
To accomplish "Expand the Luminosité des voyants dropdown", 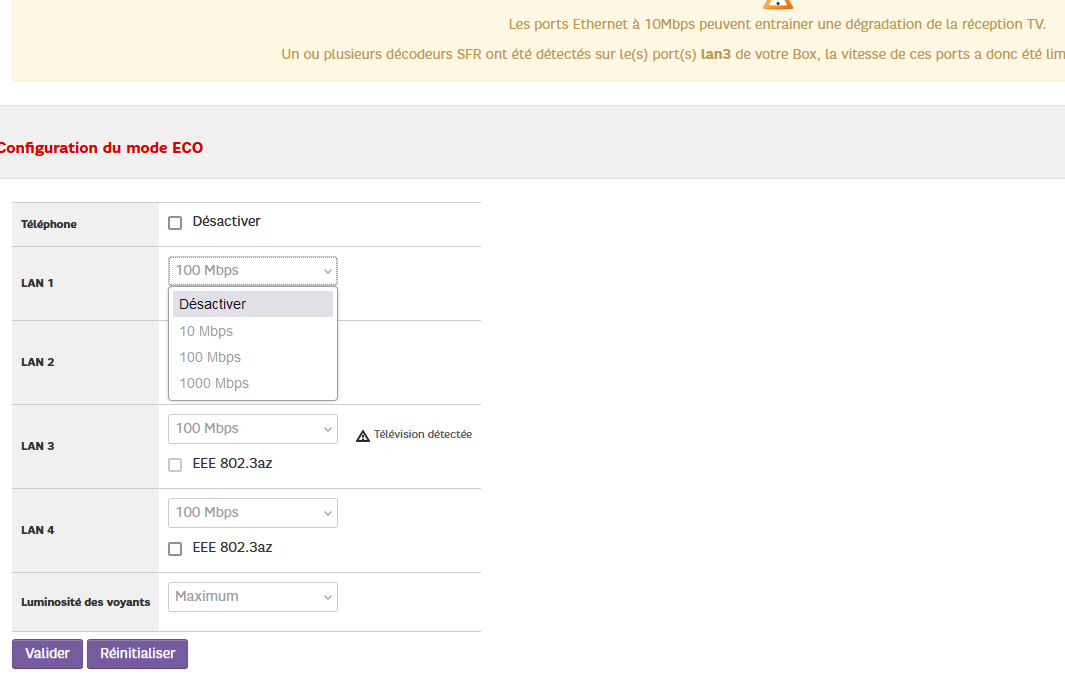I will pos(253,597).
